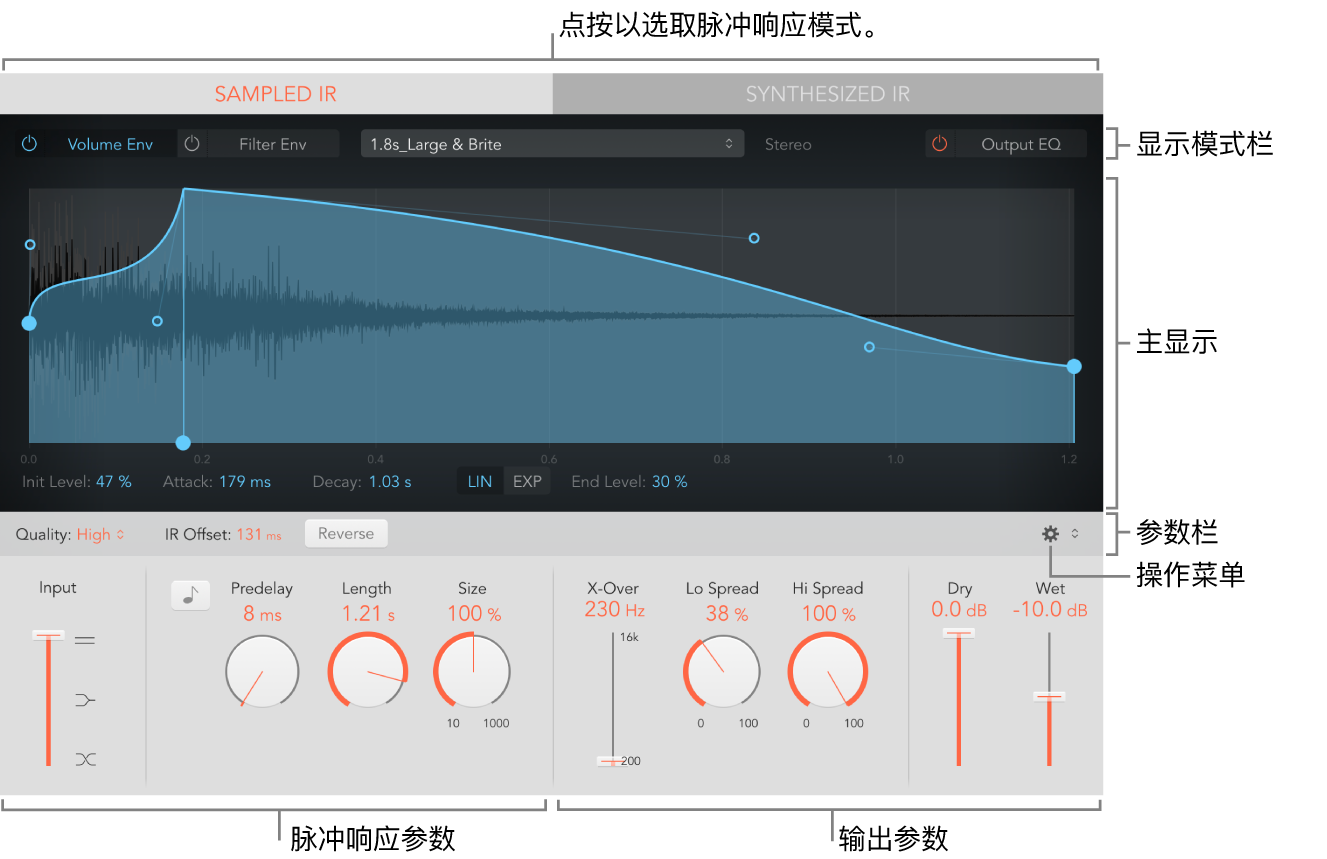Click the Filter Env power icon

pyautogui.click(x=191, y=143)
